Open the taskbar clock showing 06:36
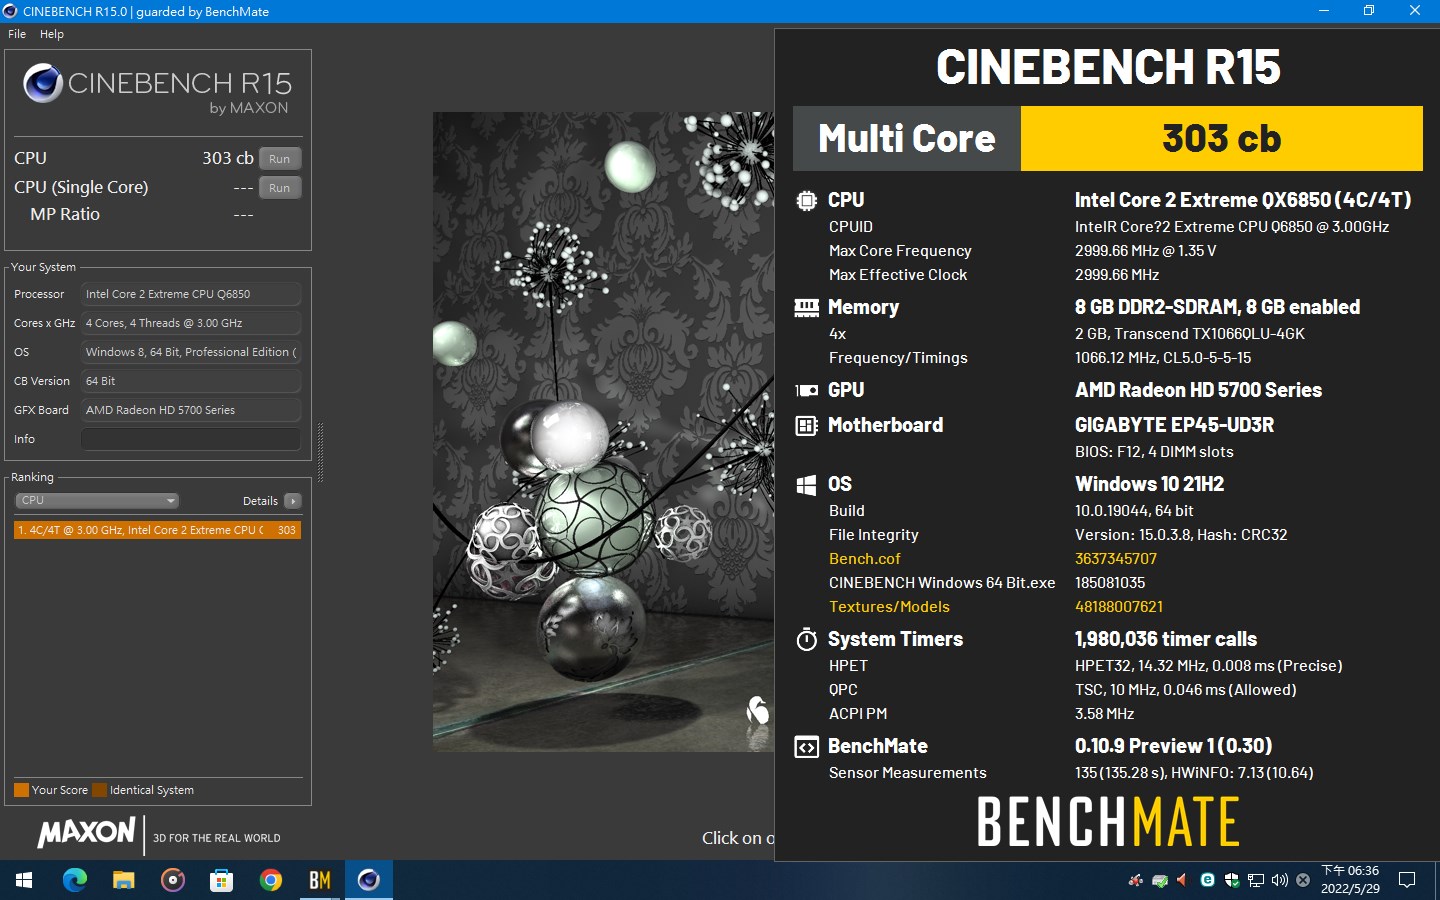 pyautogui.click(x=1350, y=880)
